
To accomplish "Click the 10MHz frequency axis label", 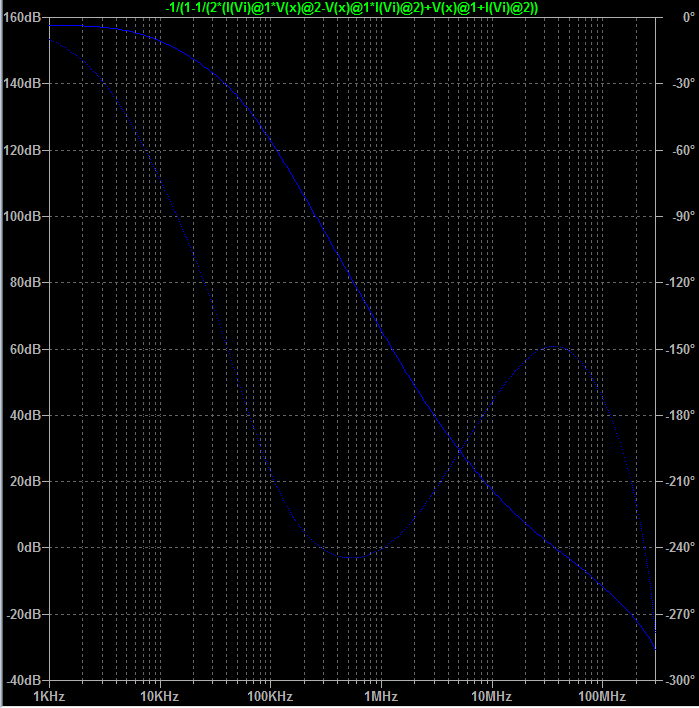I will point(492,696).
